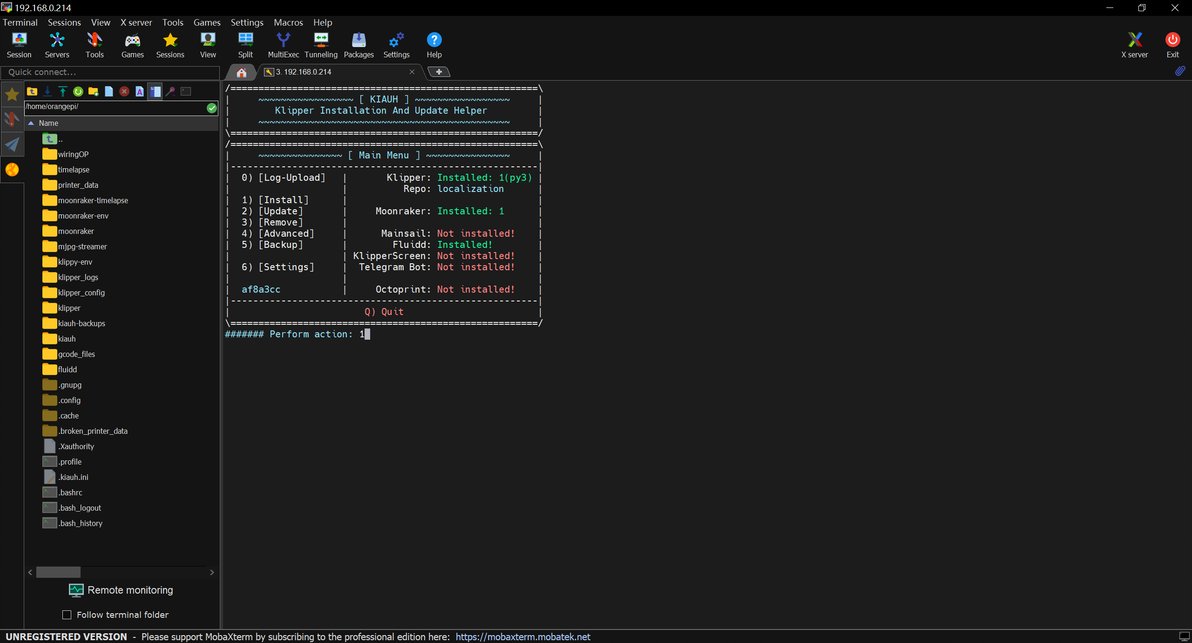
Task: Open the Tunneling tool in the toolbar
Action: coord(321,44)
